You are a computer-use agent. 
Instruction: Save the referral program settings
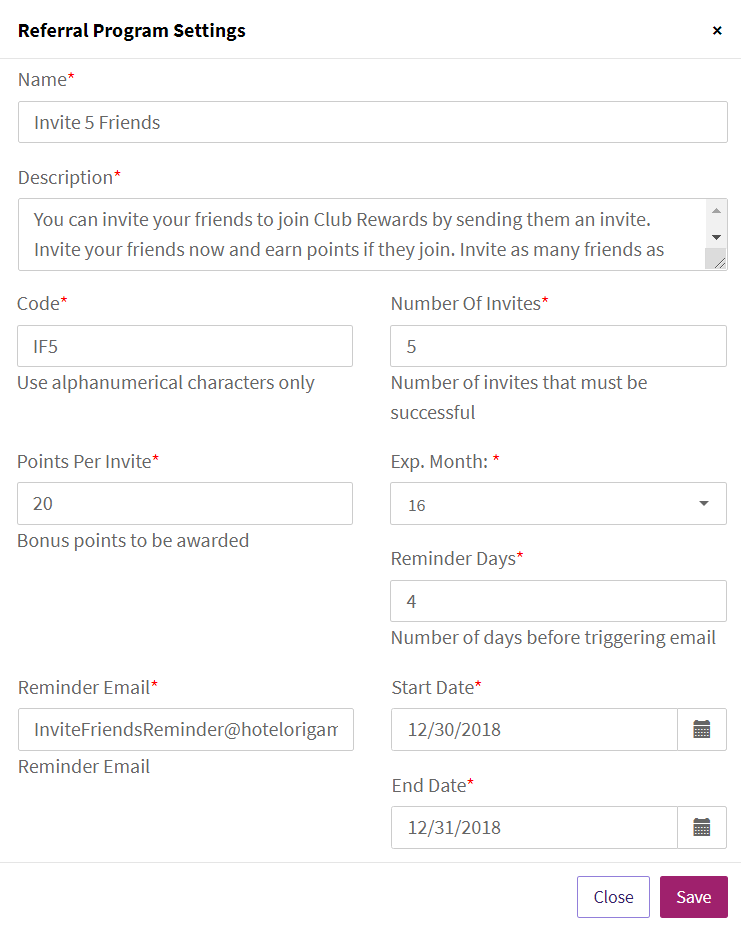(x=694, y=896)
